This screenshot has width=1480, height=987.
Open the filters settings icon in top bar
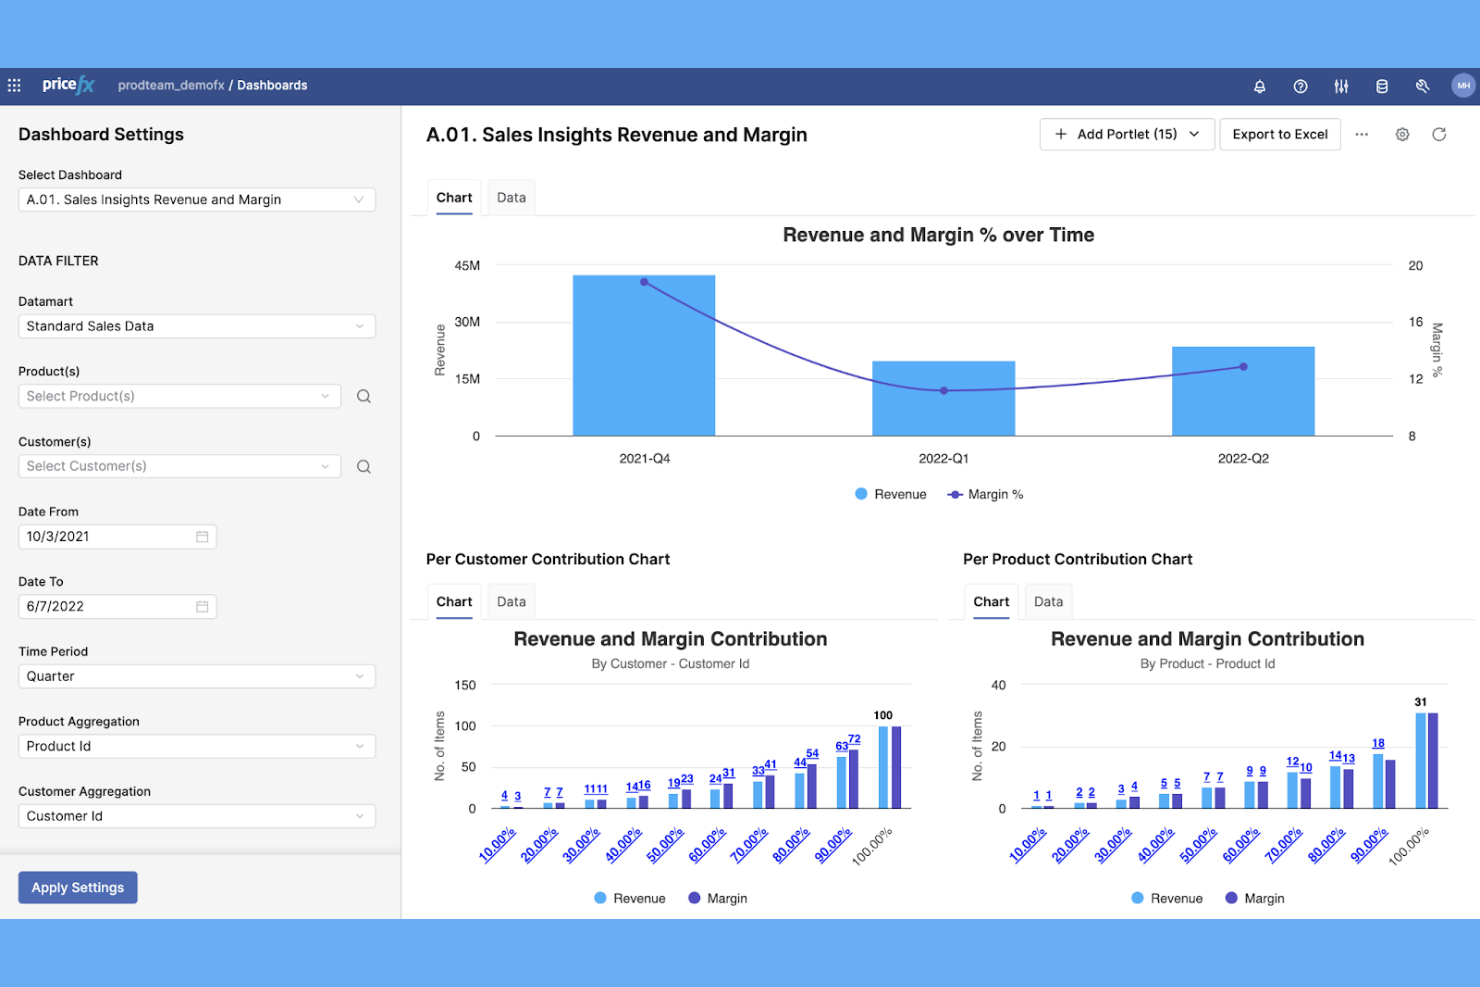[1341, 86]
